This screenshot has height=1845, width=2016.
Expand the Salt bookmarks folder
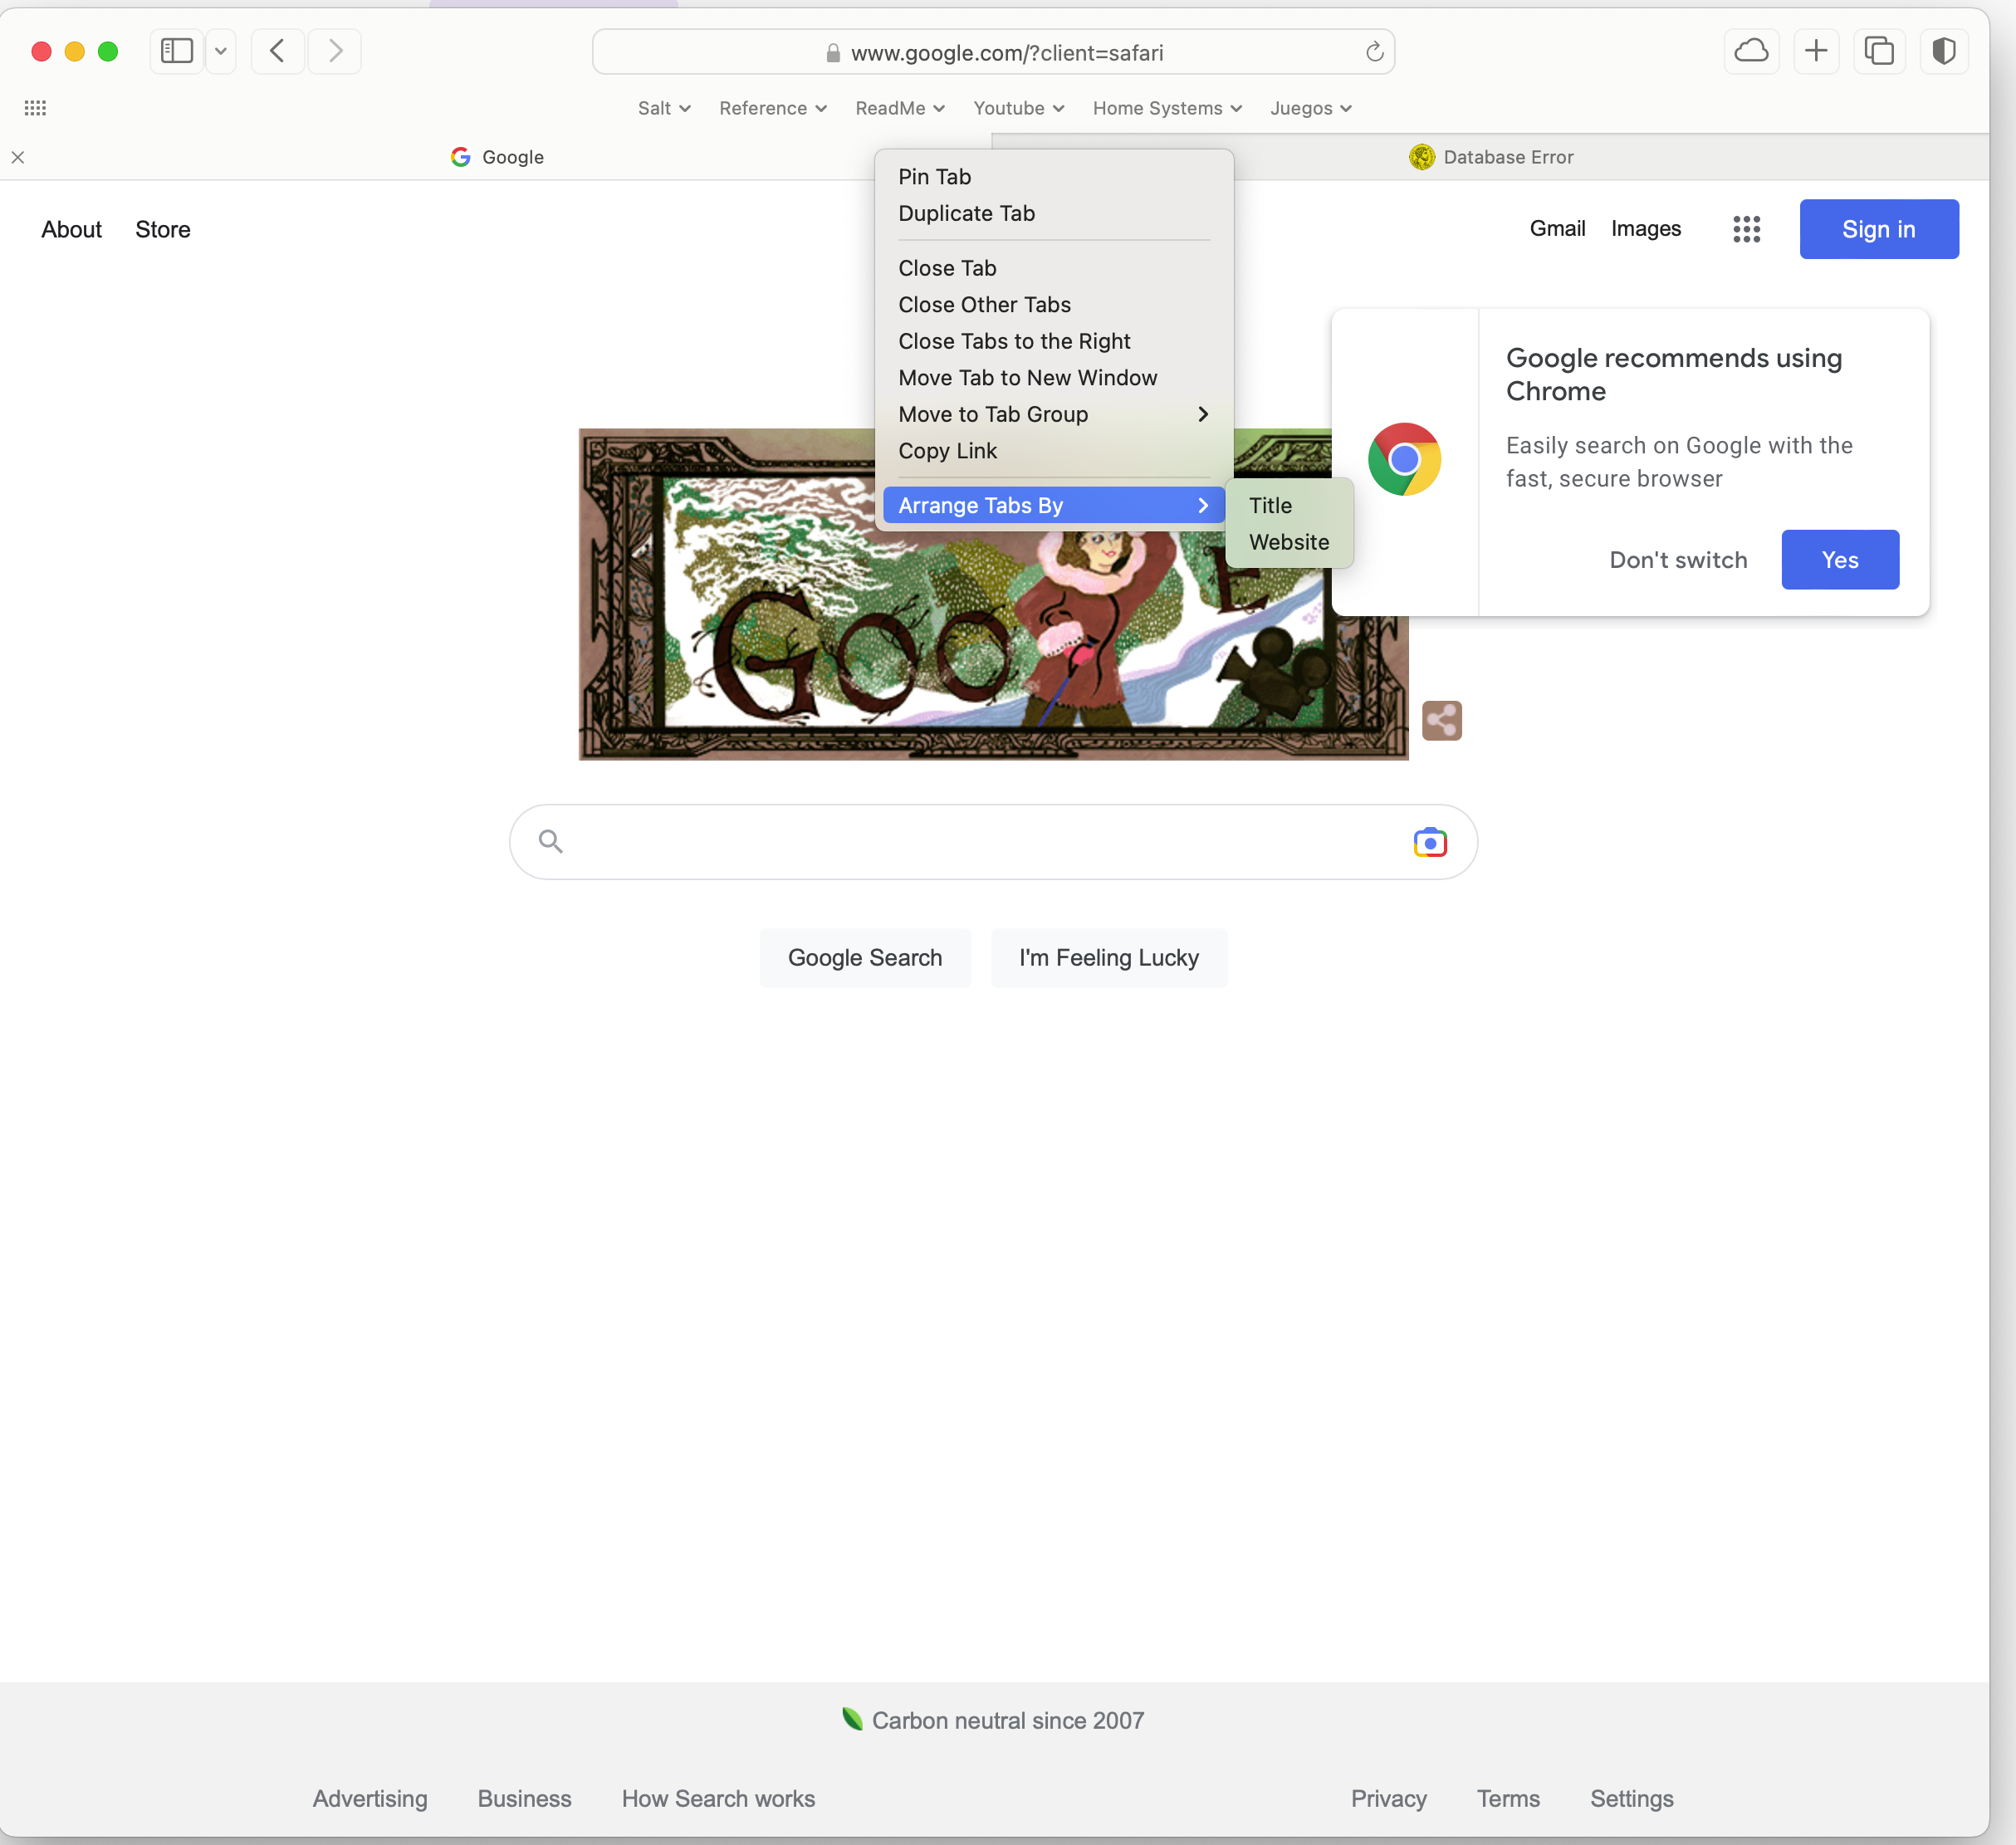664,108
